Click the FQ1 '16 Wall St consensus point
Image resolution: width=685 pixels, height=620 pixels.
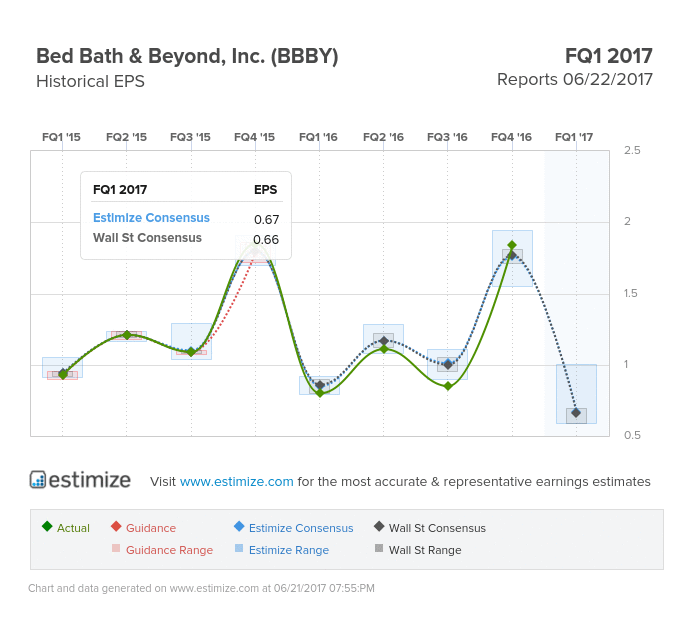(320, 385)
